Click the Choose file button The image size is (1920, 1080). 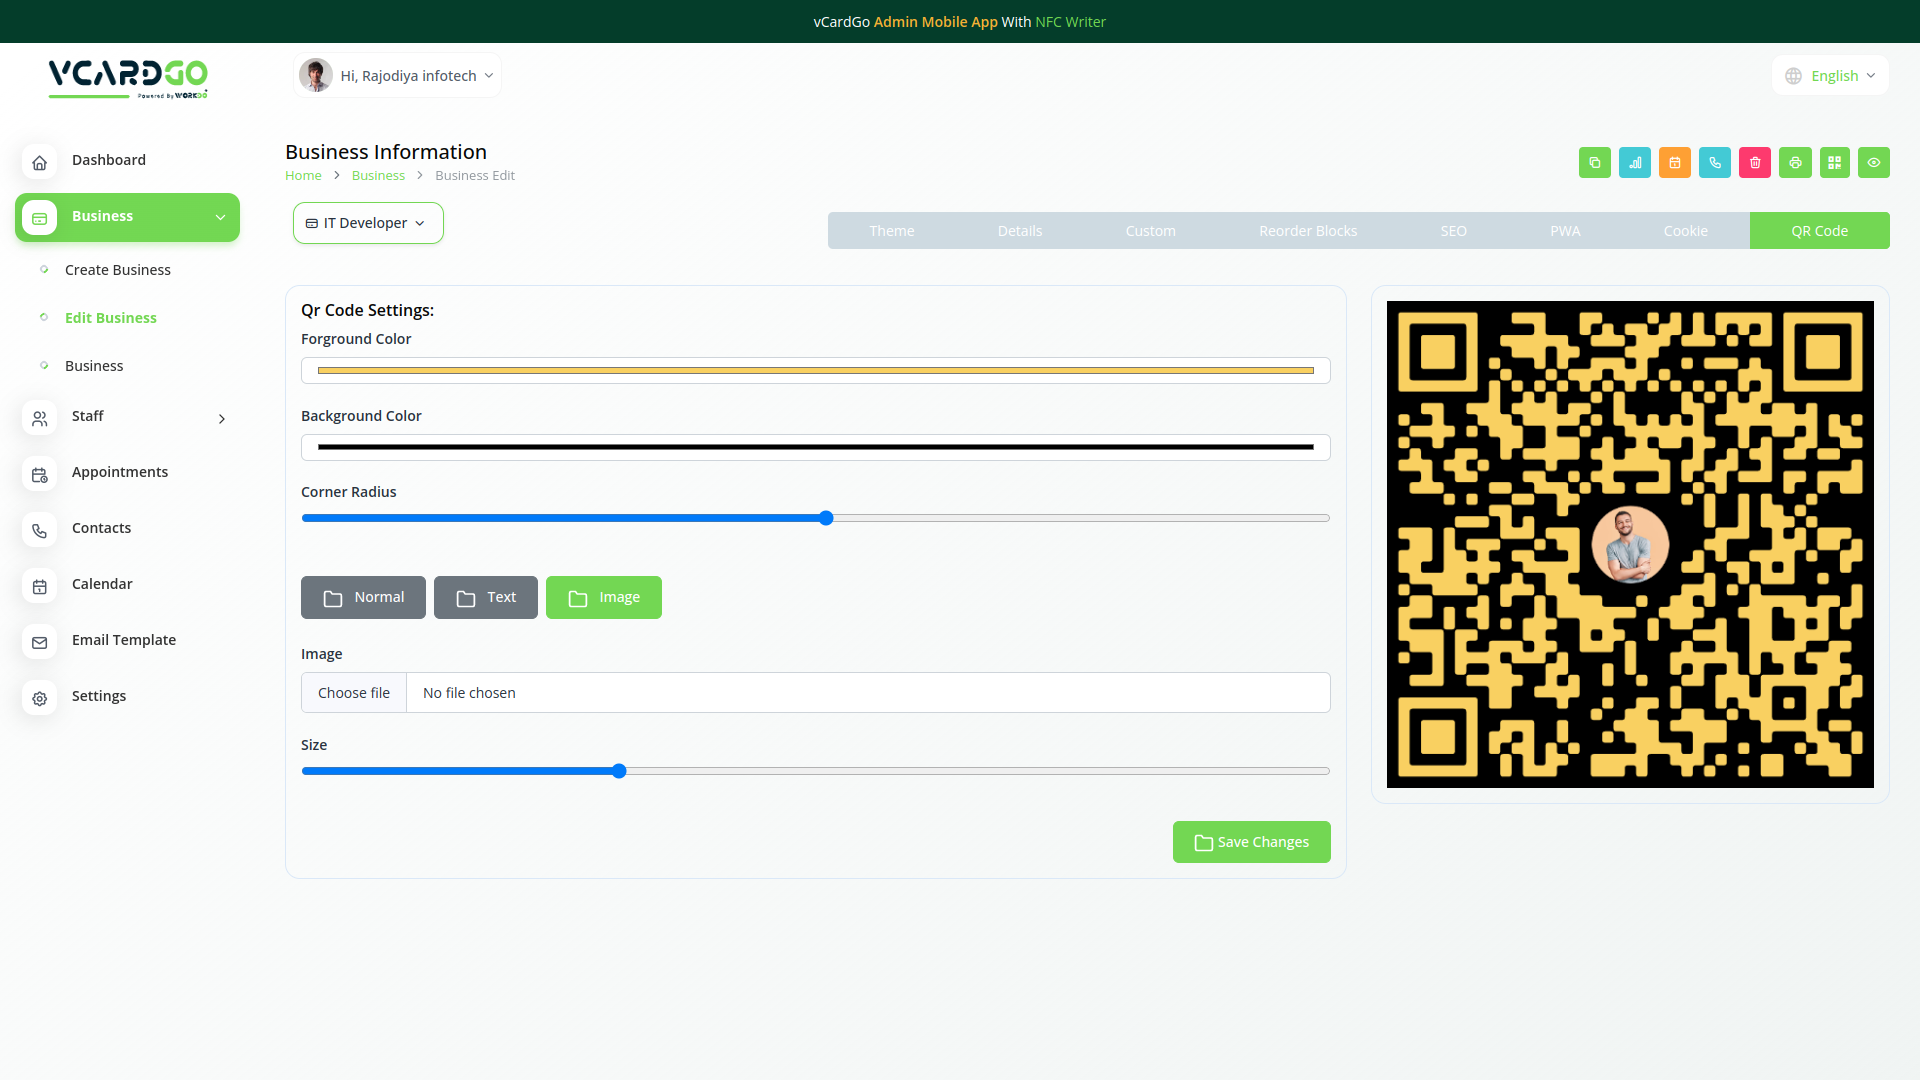(354, 693)
